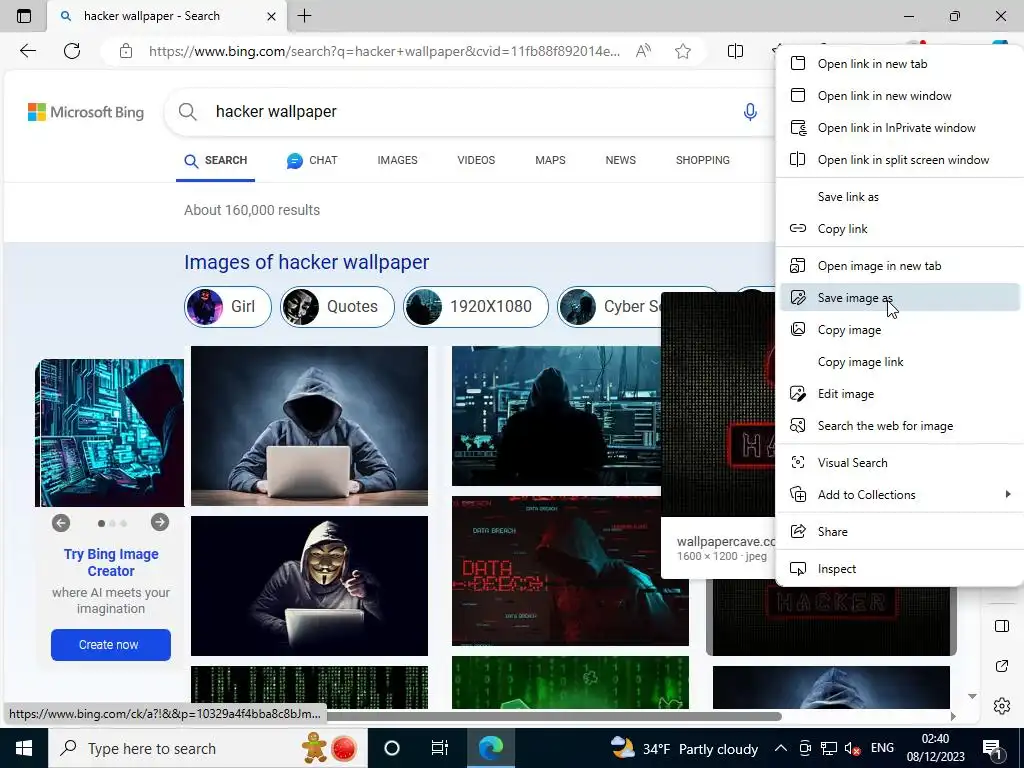Click previous arrow on Image Creator carousel
Screen dimensions: 1024x768
pyautogui.click(x=61, y=522)
